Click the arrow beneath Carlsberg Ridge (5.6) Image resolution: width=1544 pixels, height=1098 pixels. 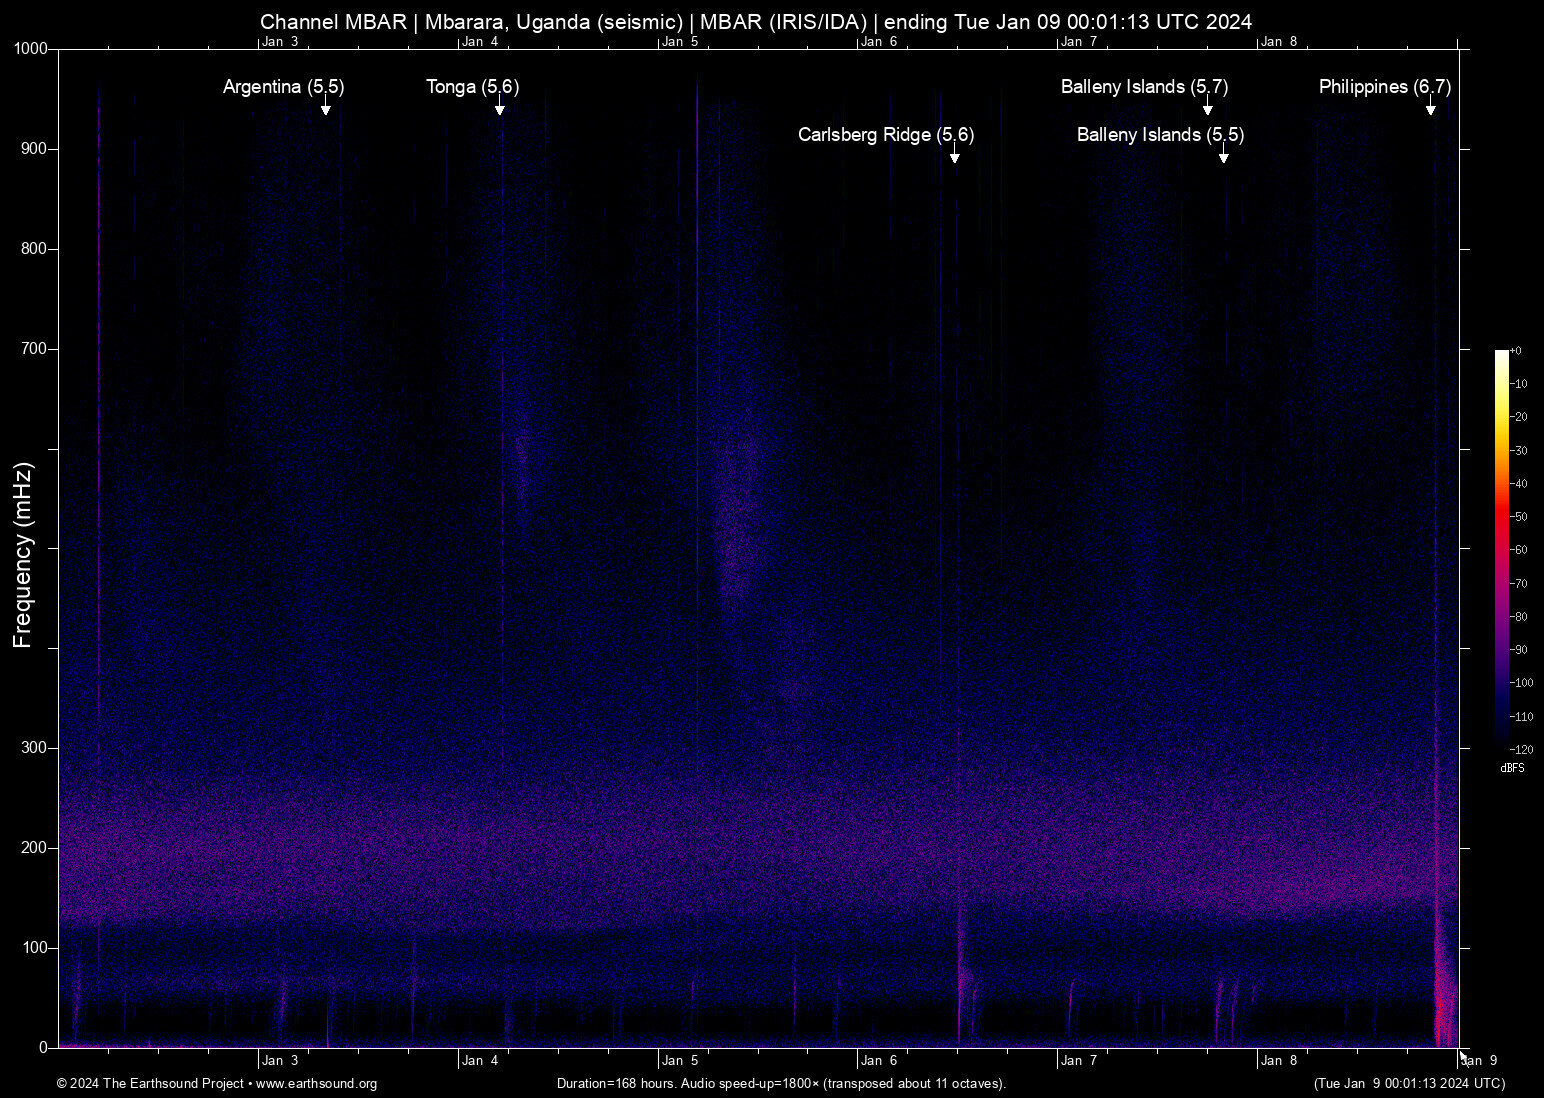(x=955, y=156)
